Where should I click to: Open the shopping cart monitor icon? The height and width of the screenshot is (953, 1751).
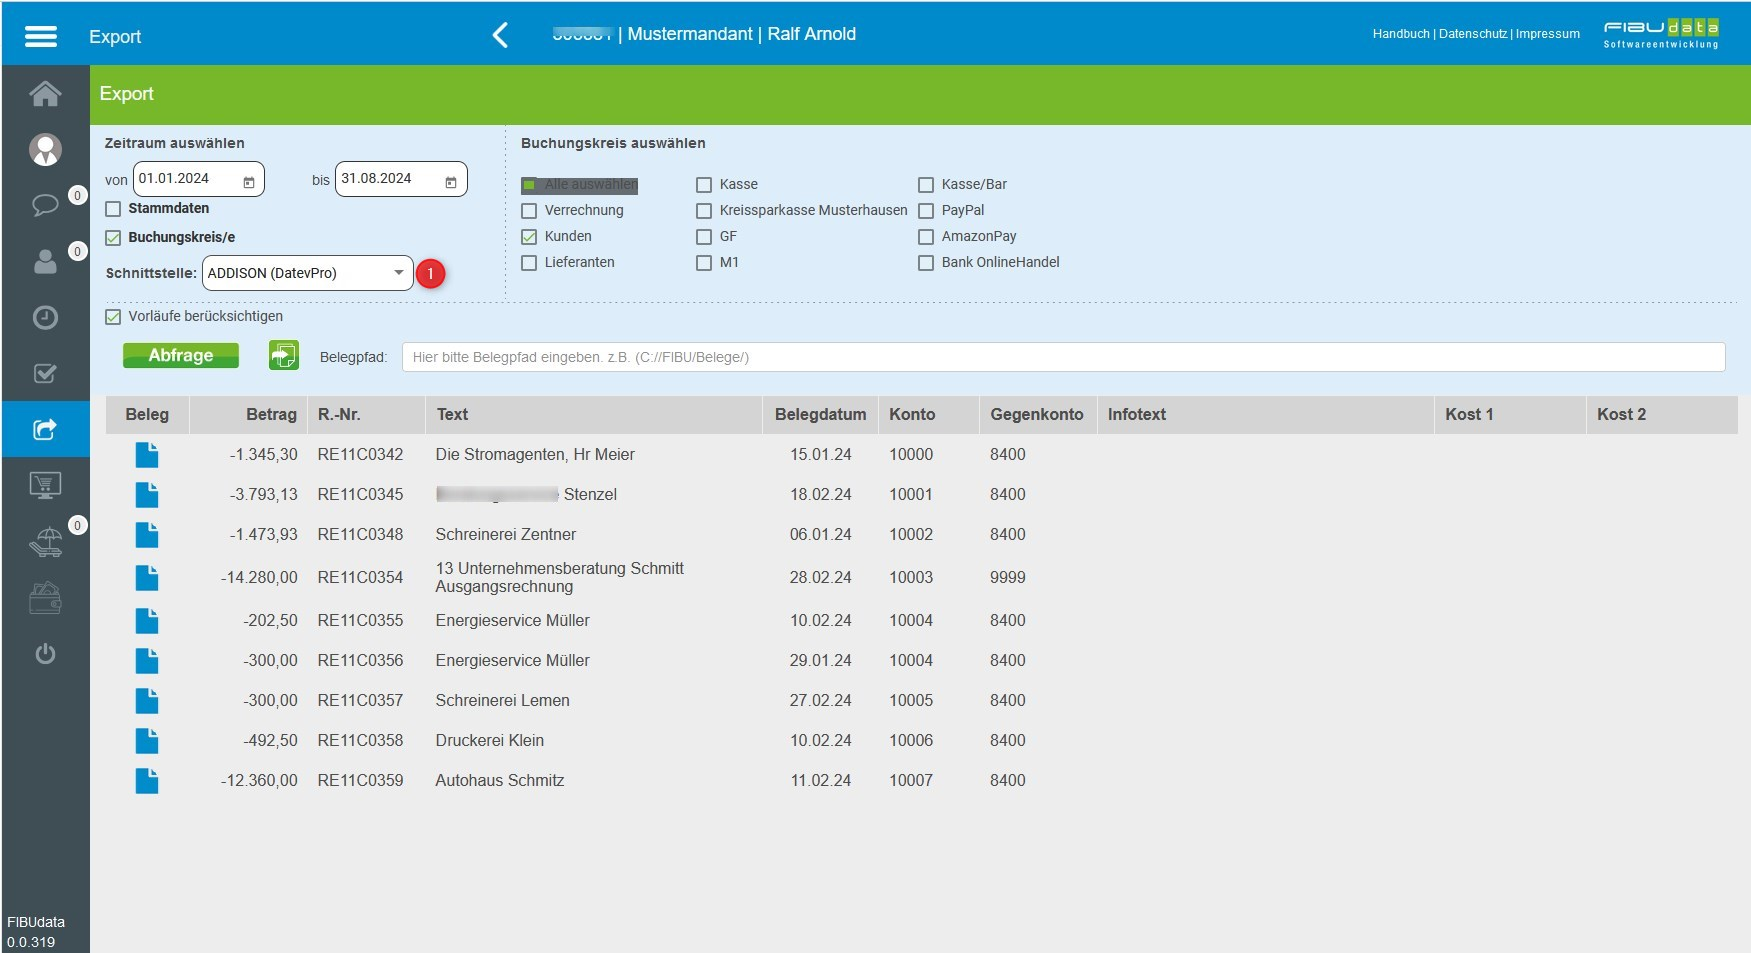(x=45, y=486)
